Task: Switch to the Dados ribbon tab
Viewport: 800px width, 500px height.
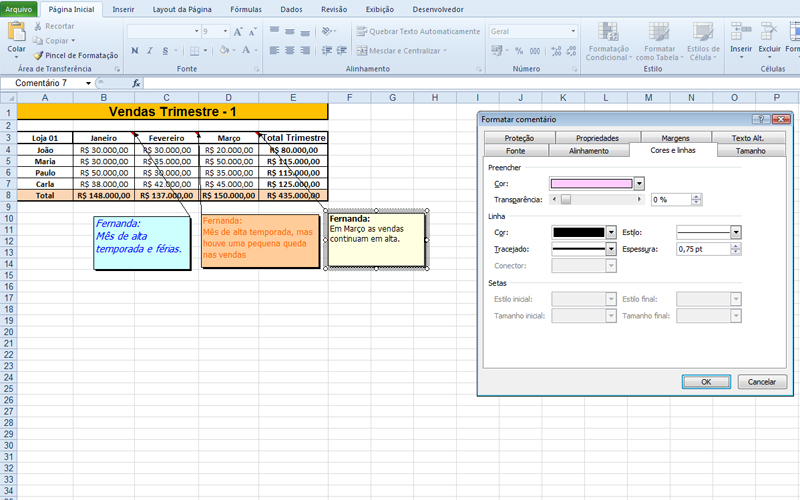Action: tap(291, 9)
